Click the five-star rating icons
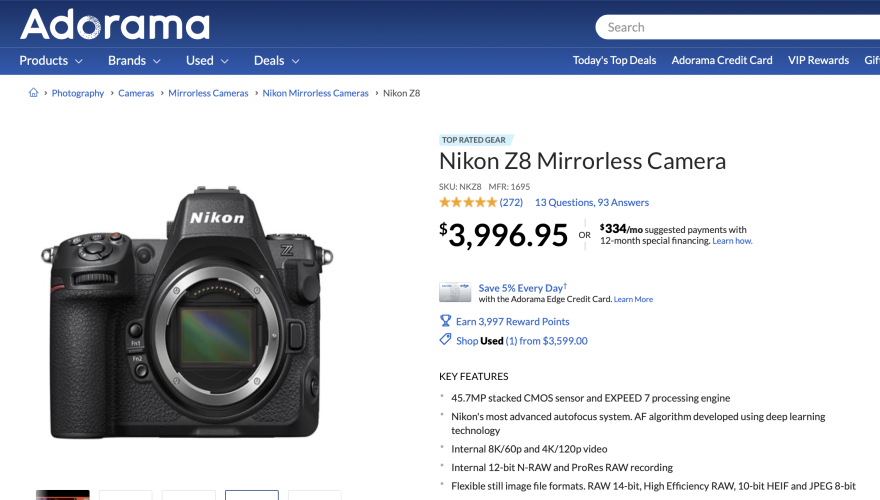880x500 pixels. click(x=468, y=202)
